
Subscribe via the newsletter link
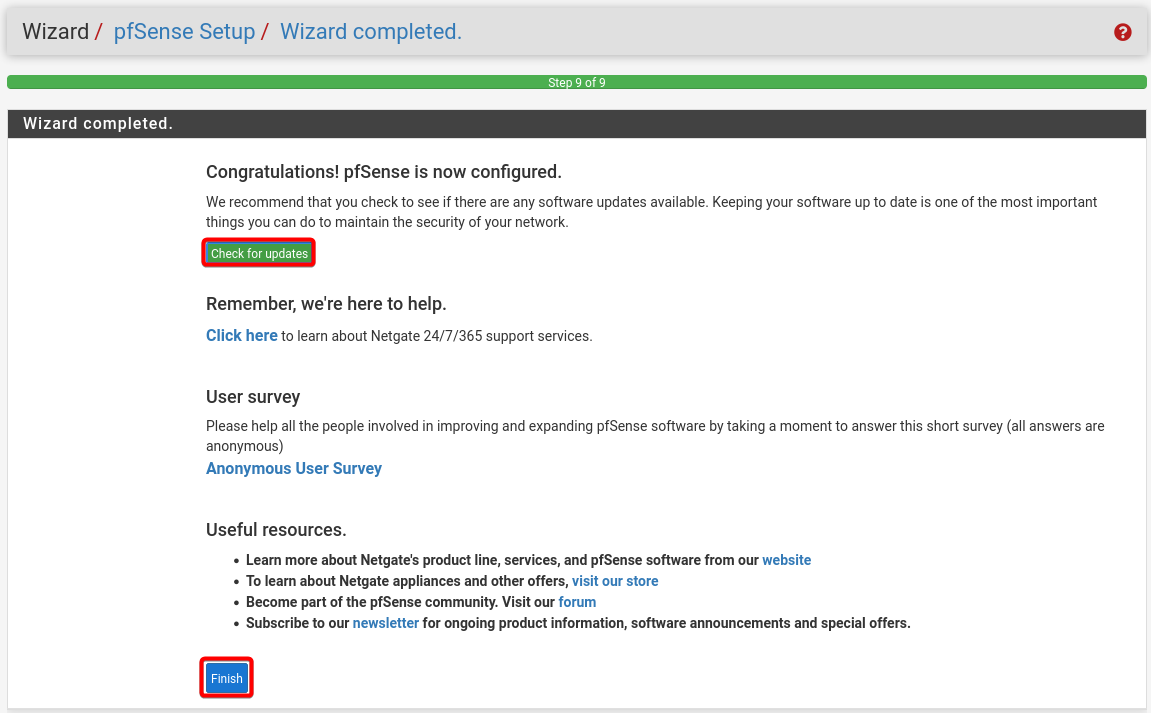pos(385,623)
